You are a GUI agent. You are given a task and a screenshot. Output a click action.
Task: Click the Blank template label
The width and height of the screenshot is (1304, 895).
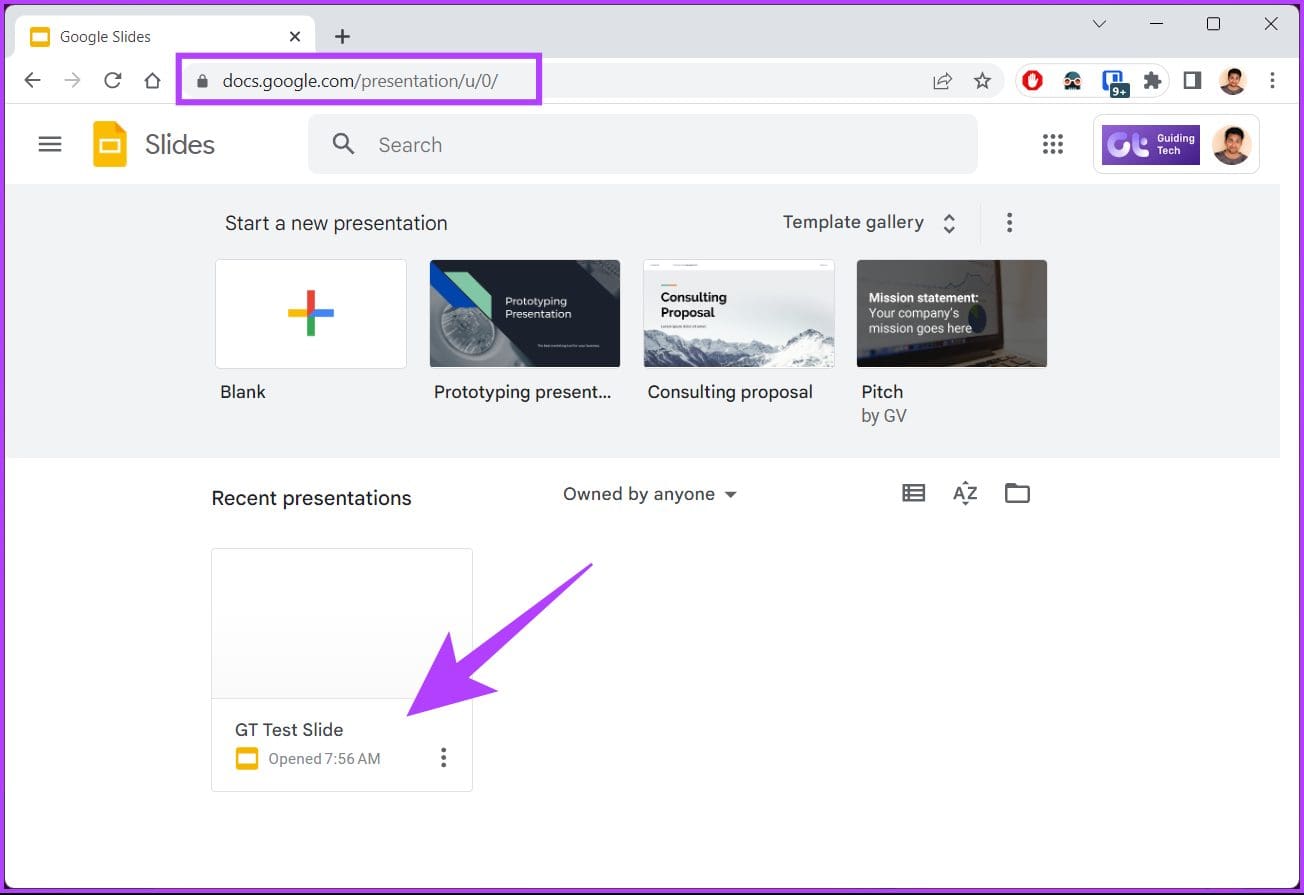(243, 392)
